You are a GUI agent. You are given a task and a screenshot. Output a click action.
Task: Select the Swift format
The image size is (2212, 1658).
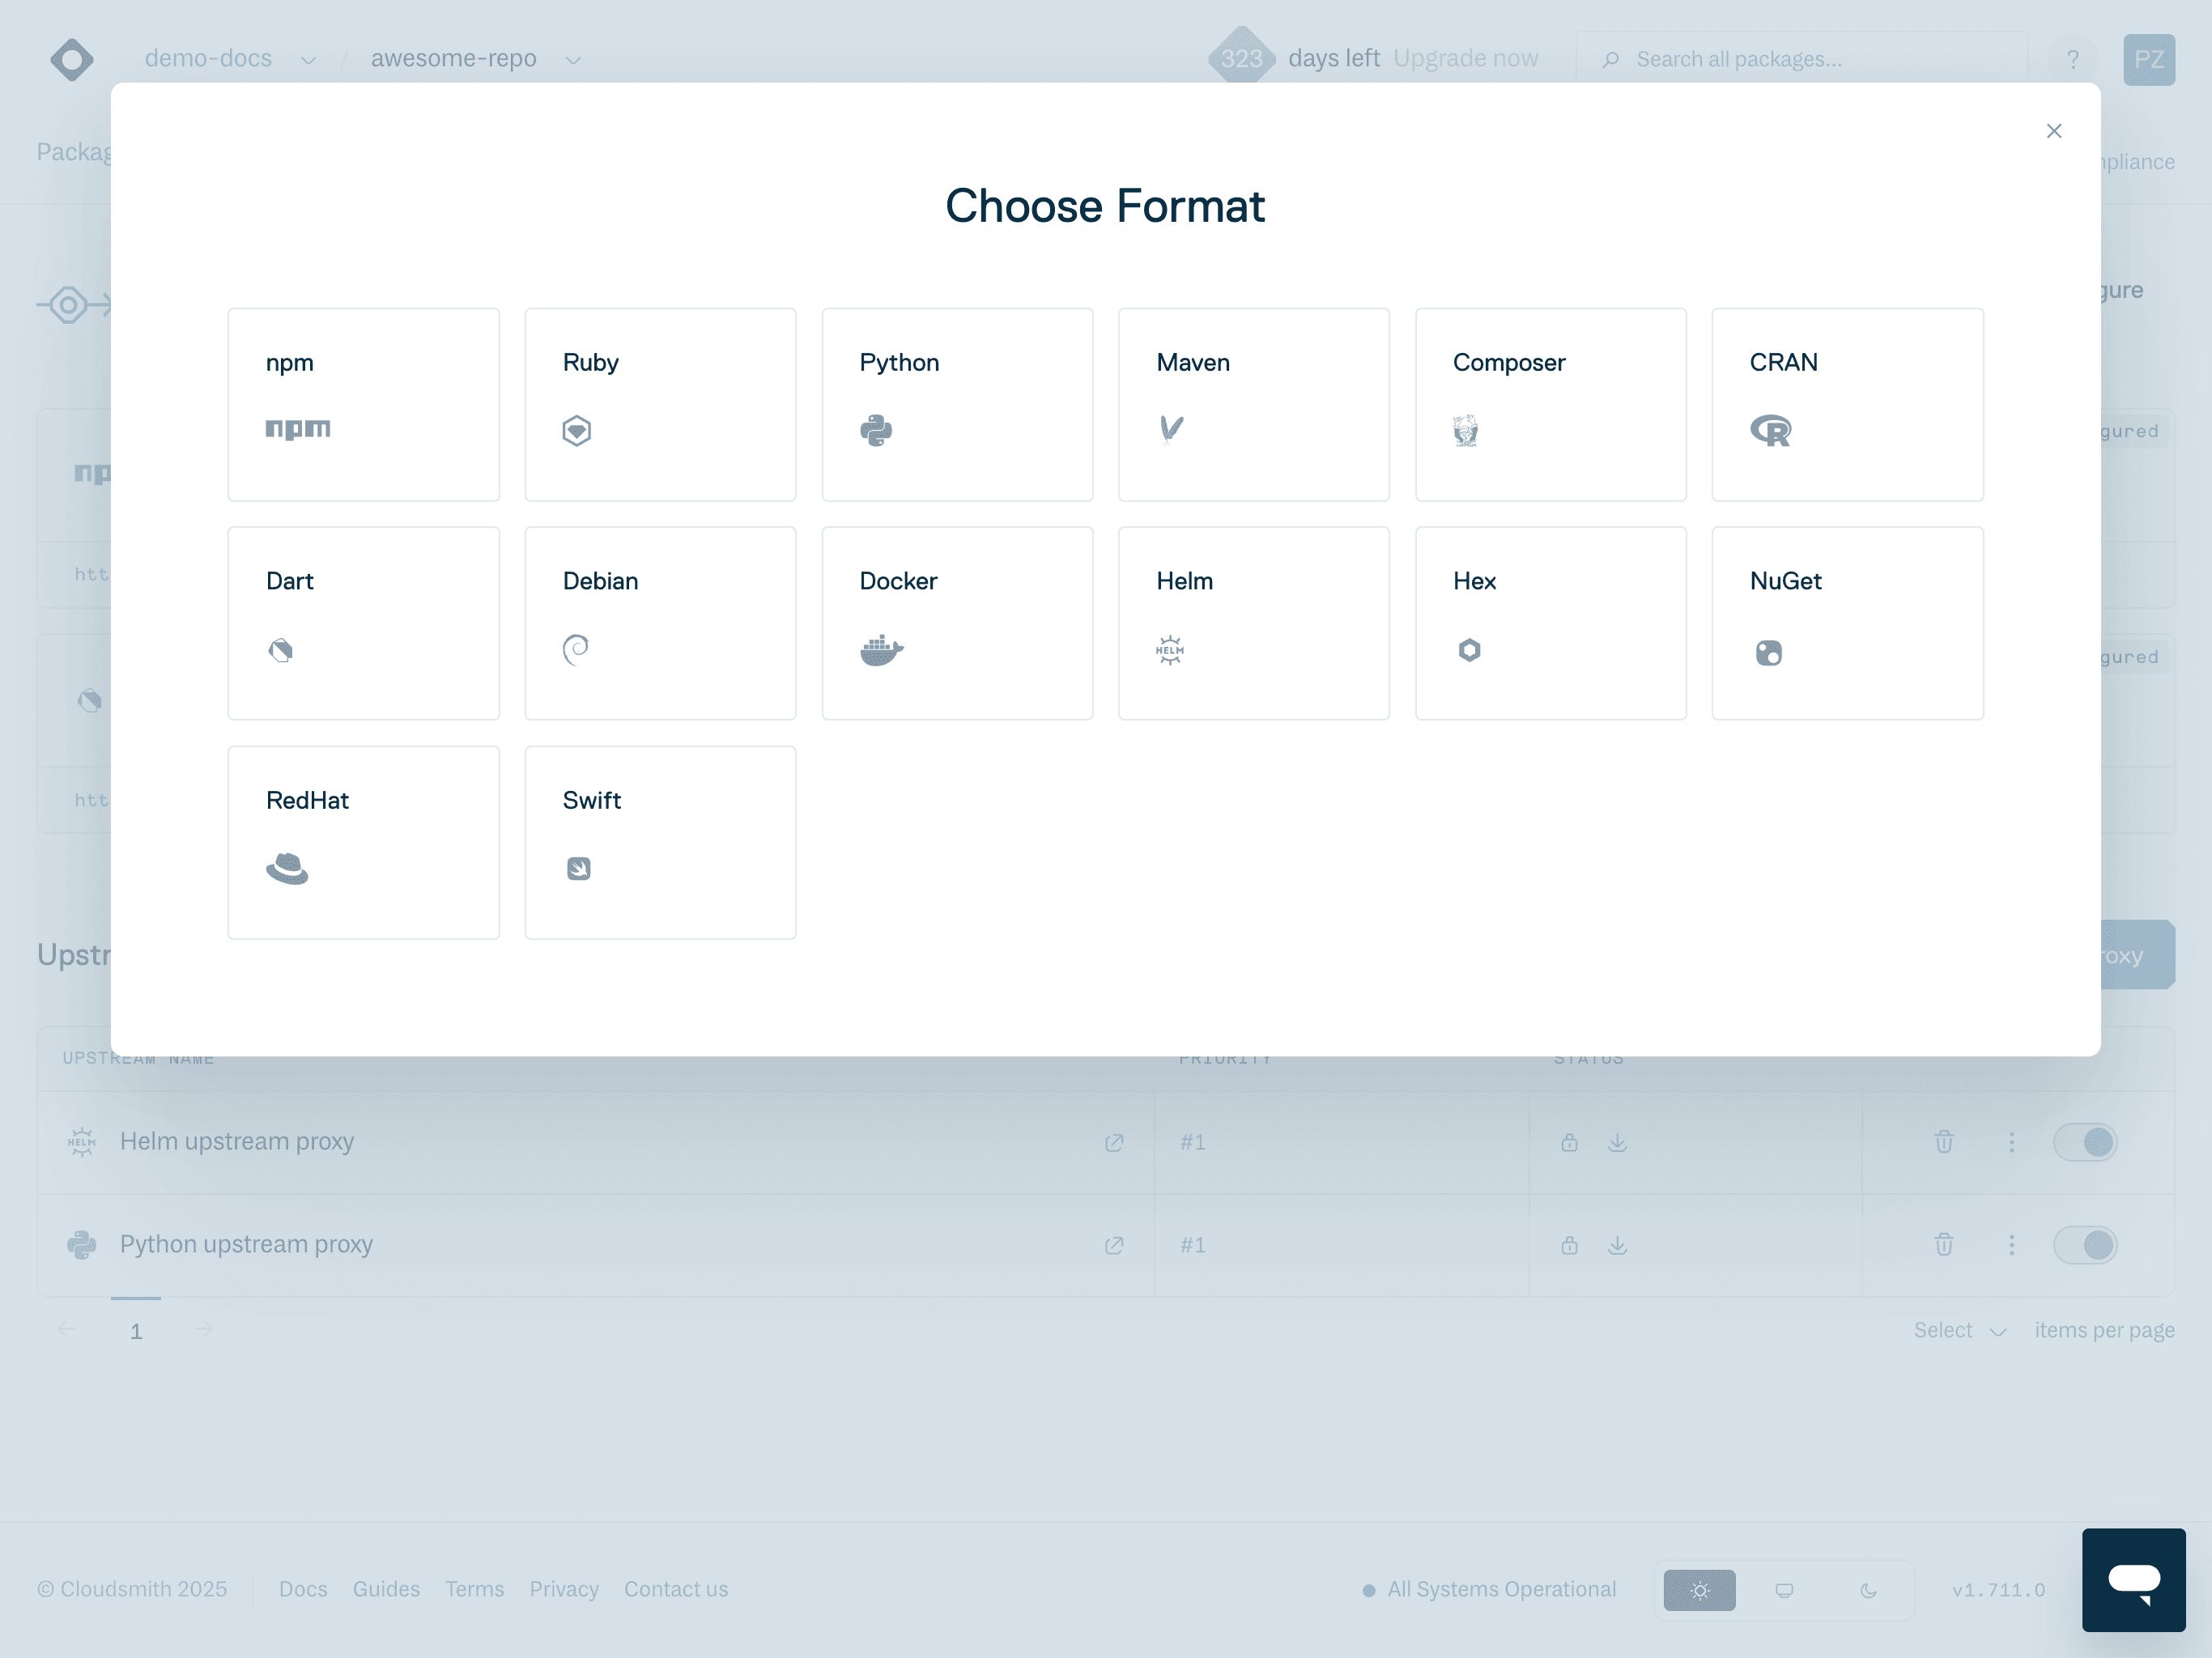[x=659, y=841]
